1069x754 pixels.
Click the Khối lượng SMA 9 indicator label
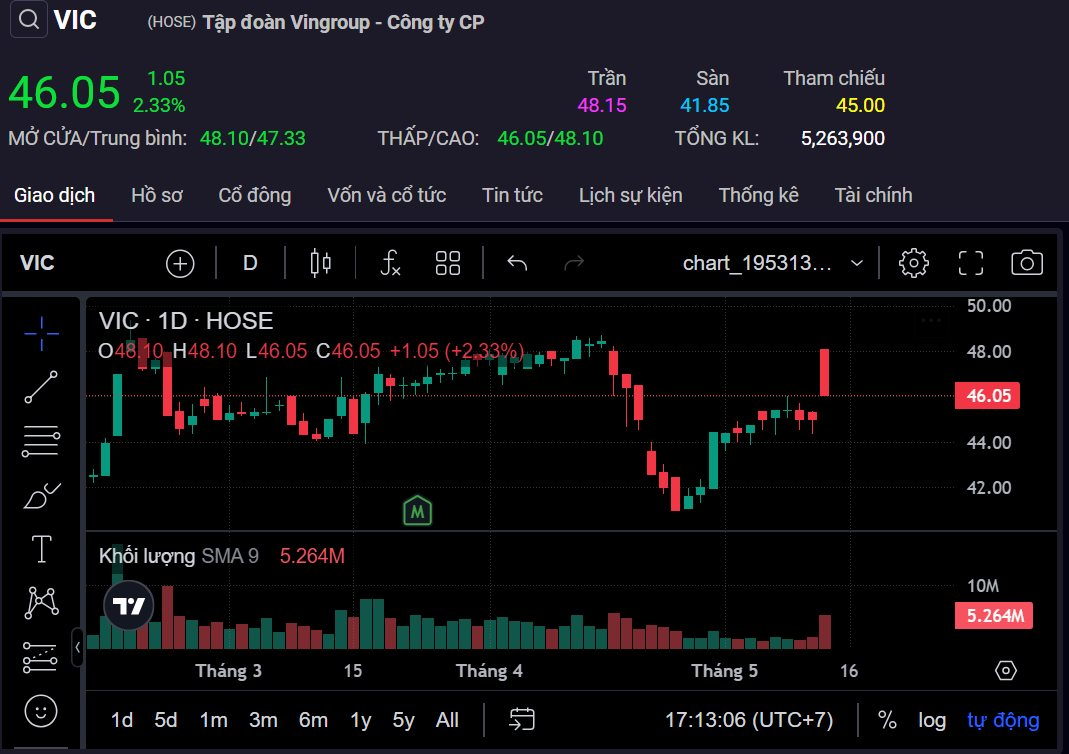point(179,556)
